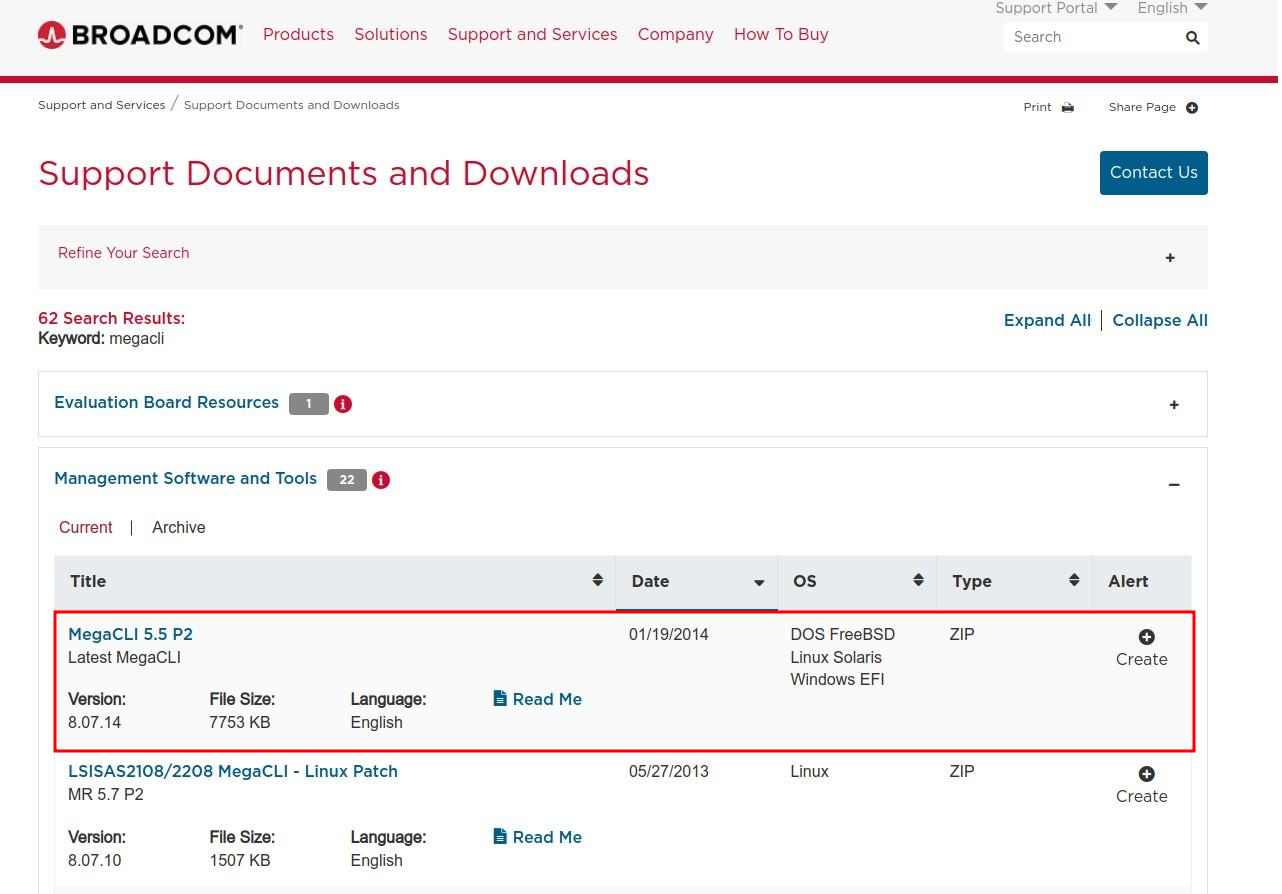Expand Evaluation Board Resources section
Viewport: 1282px width, 894px height.
[x=1174, y=405]
